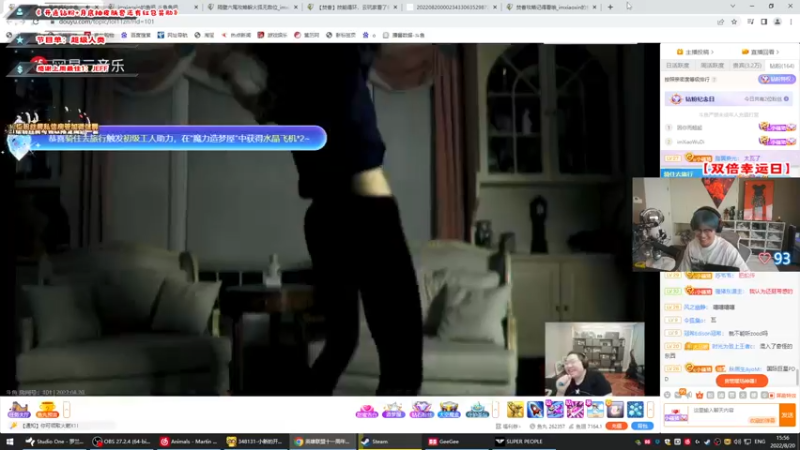Click the first ranked diamond fan row
The width and height of the screenshot is (800, 450).
pyautogui.click(x=730, y=128)
